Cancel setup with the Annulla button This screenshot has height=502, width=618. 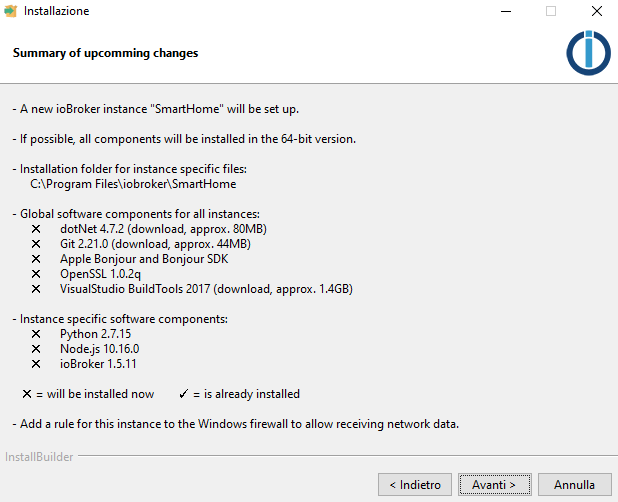pyautogui.click(x=575, y=484)
